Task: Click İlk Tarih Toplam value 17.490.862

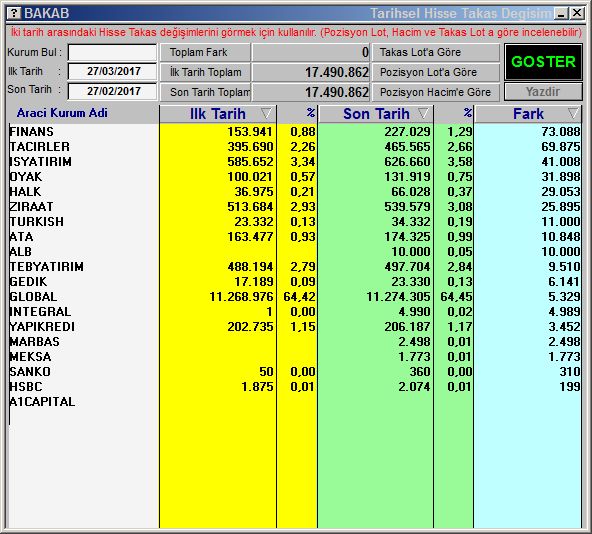Action: (337, 72)
